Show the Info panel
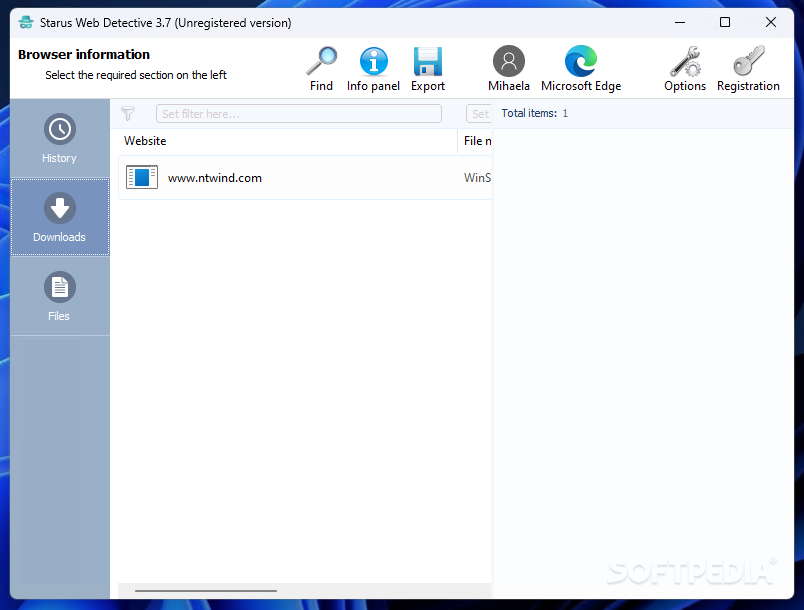Viewport: 804px width, 610px height. click(373, 69)
